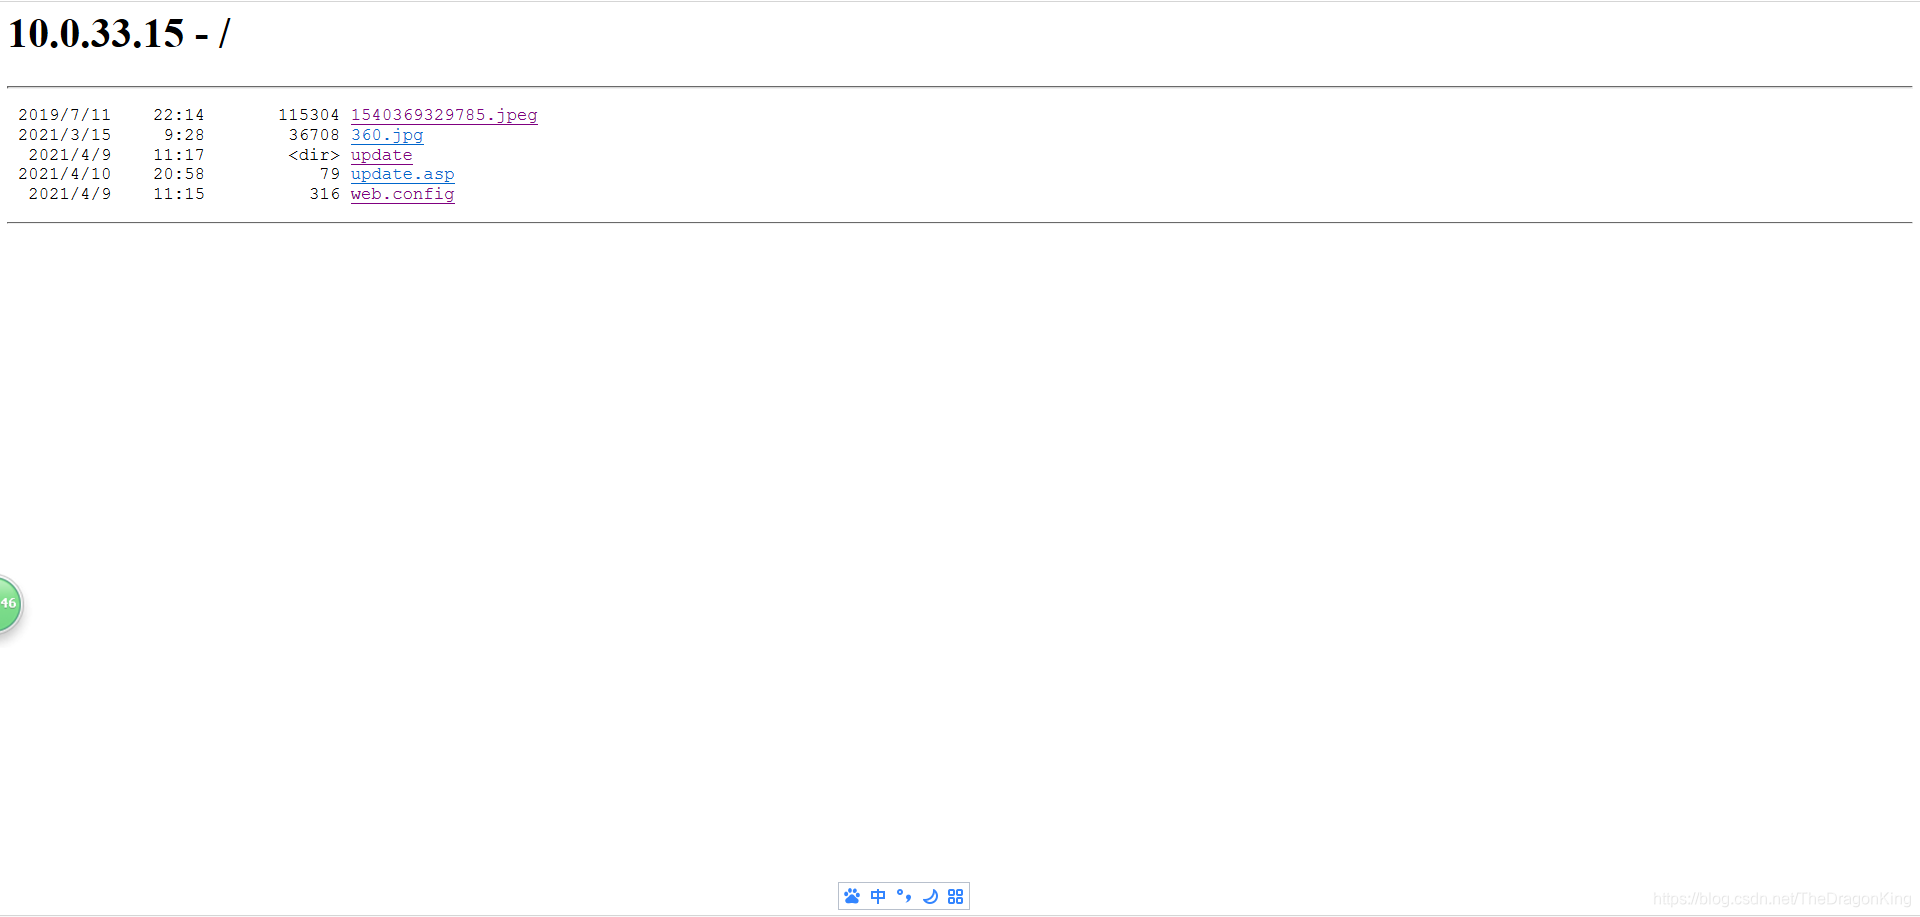The image size is (1920, 917).
Task: Click the file size 36708
Action: [x=314, y=135]
